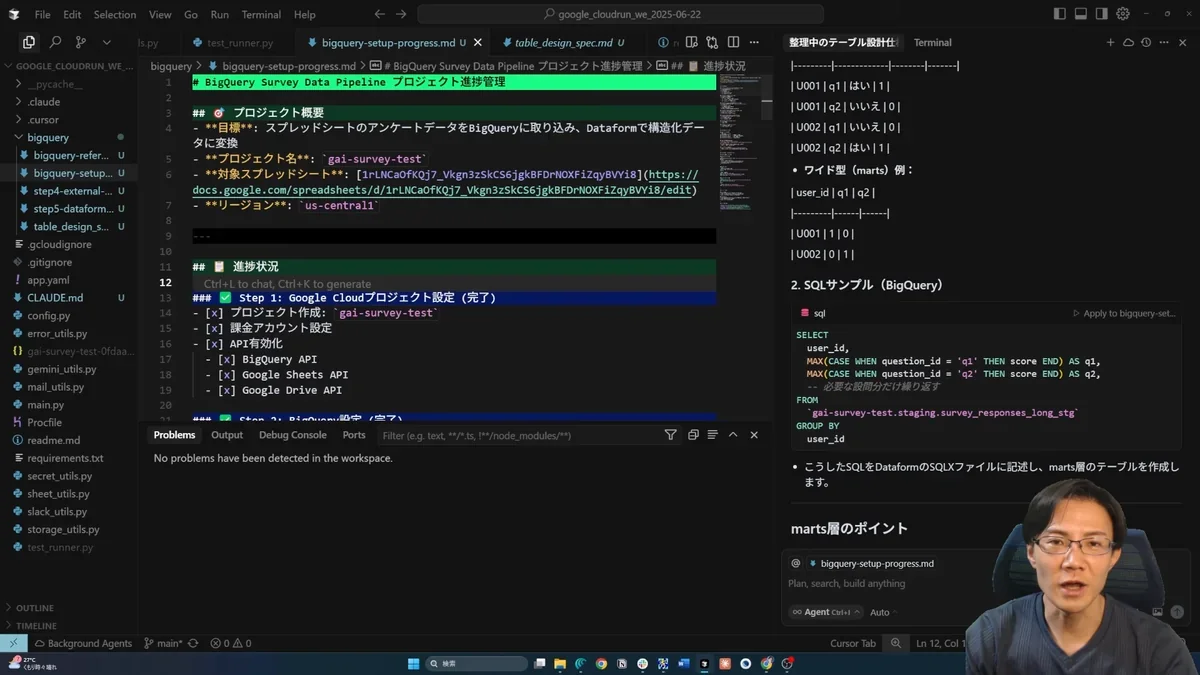Expand the OUTLINE section

(x=69, y=608)
